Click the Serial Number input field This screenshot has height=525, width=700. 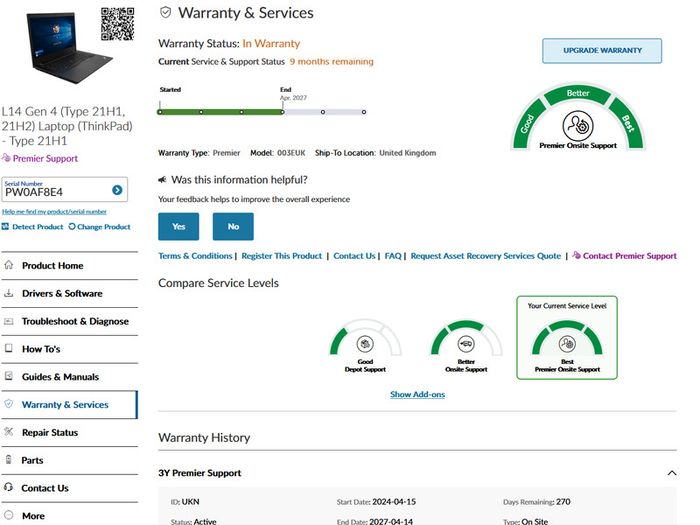point(64,189)
